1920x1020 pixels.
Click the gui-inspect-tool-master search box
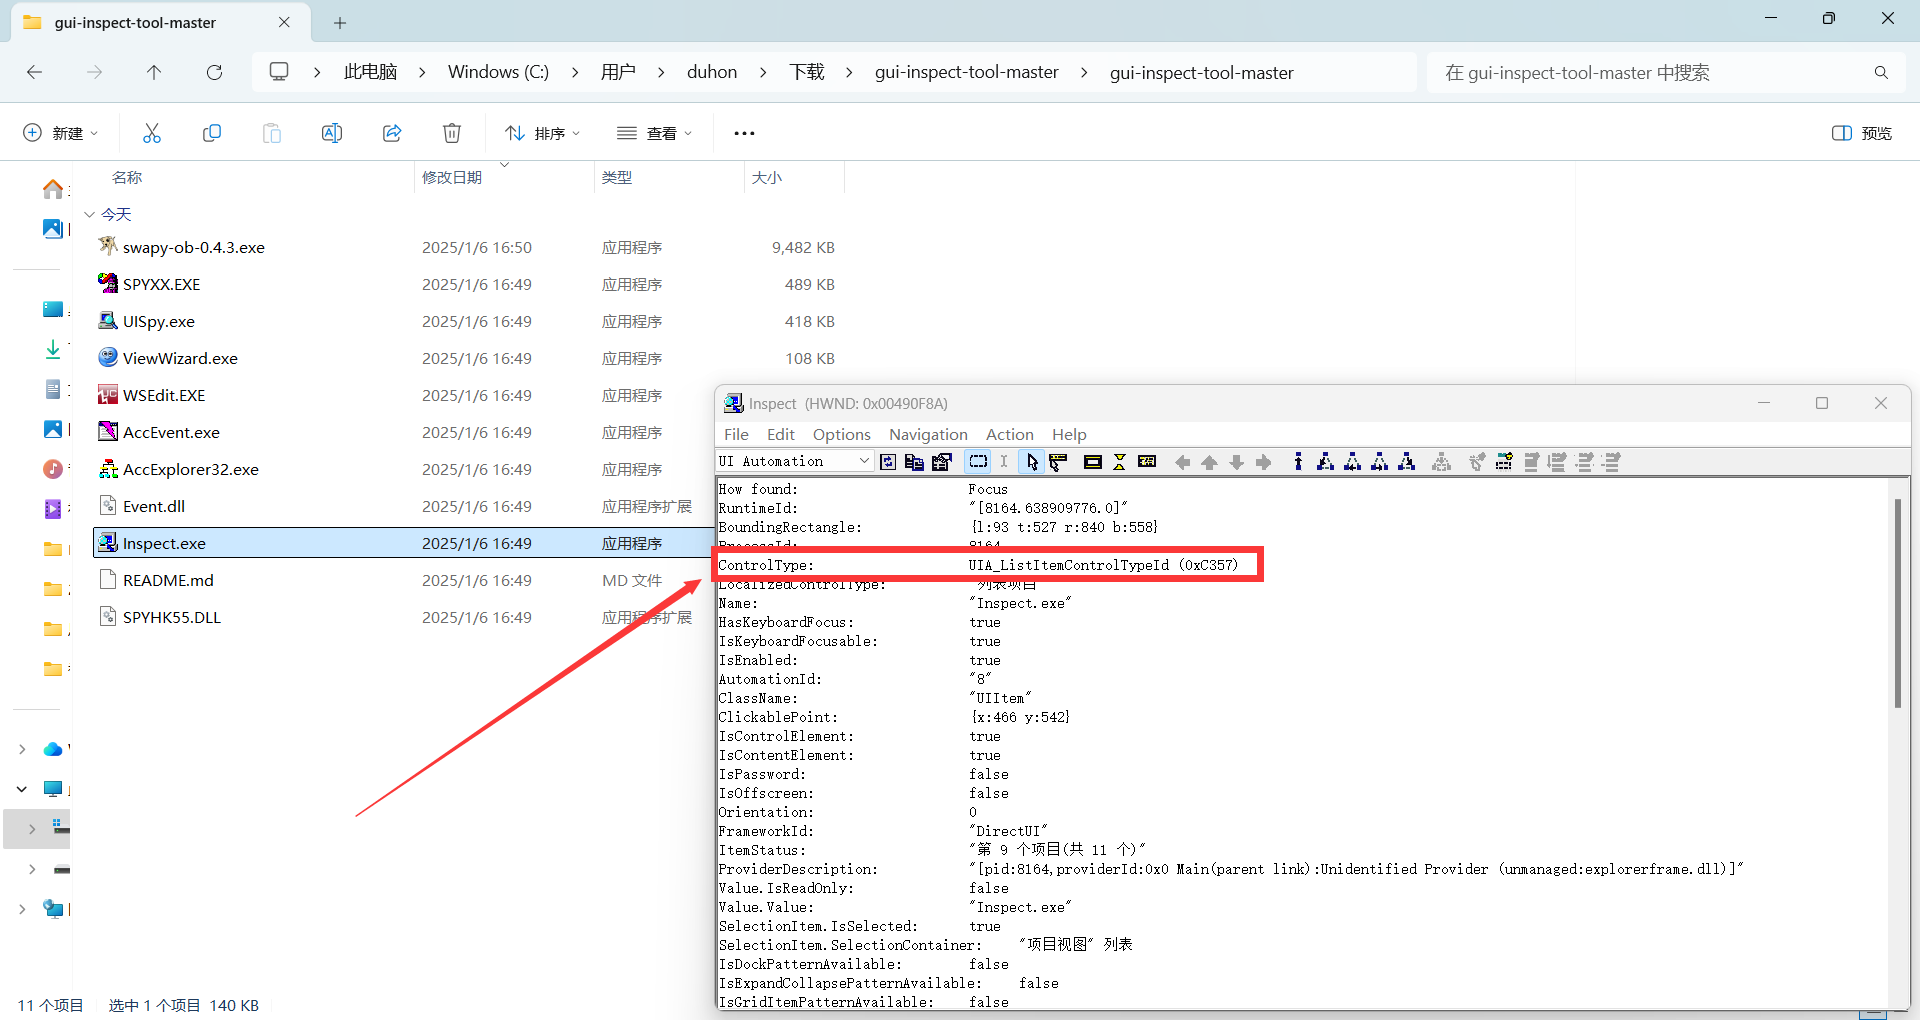pos(1666,72)
